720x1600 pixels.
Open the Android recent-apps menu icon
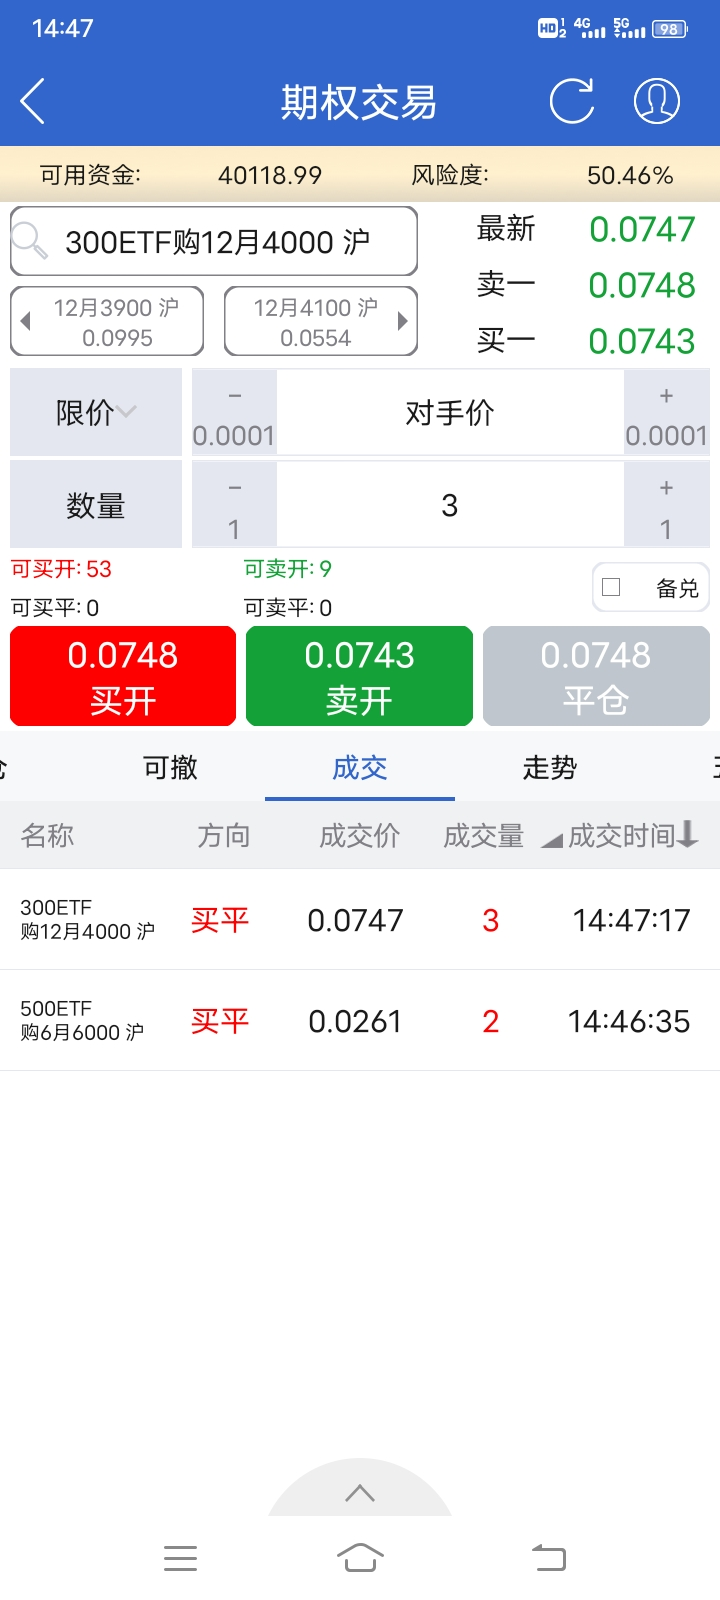tap(180, 1557)
